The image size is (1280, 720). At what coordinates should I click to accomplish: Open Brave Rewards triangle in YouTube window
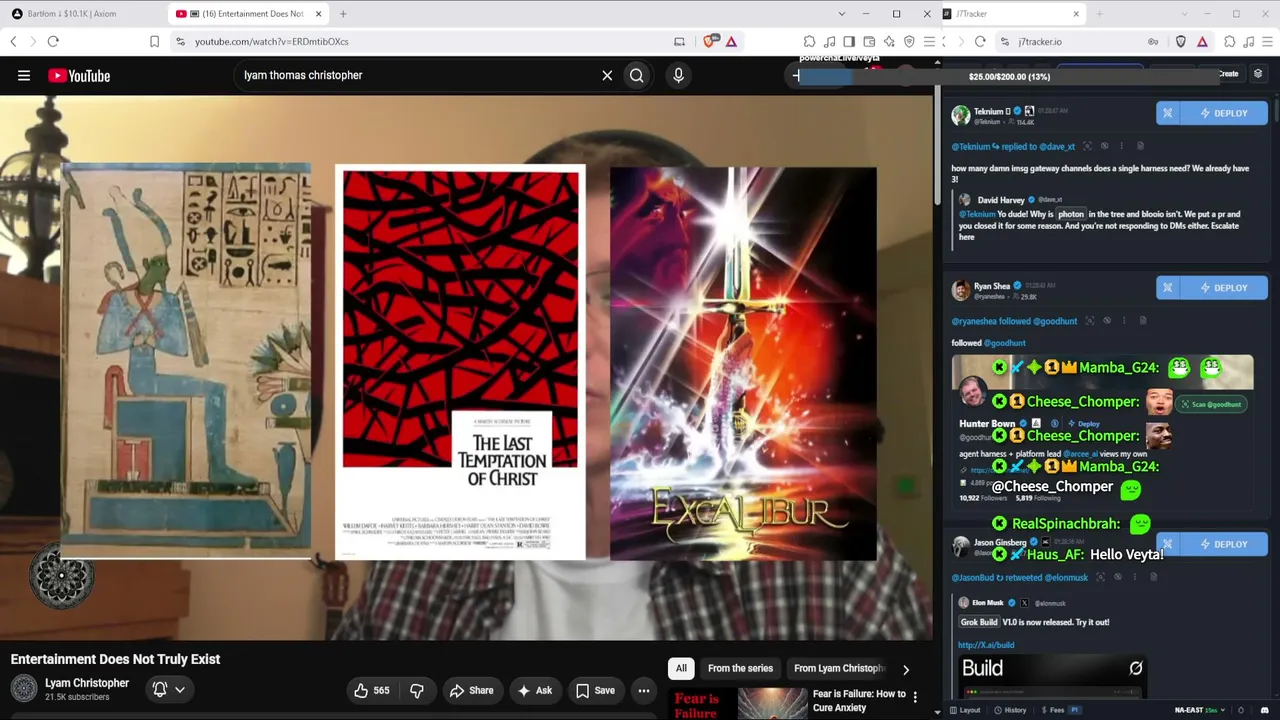(731, 41)
